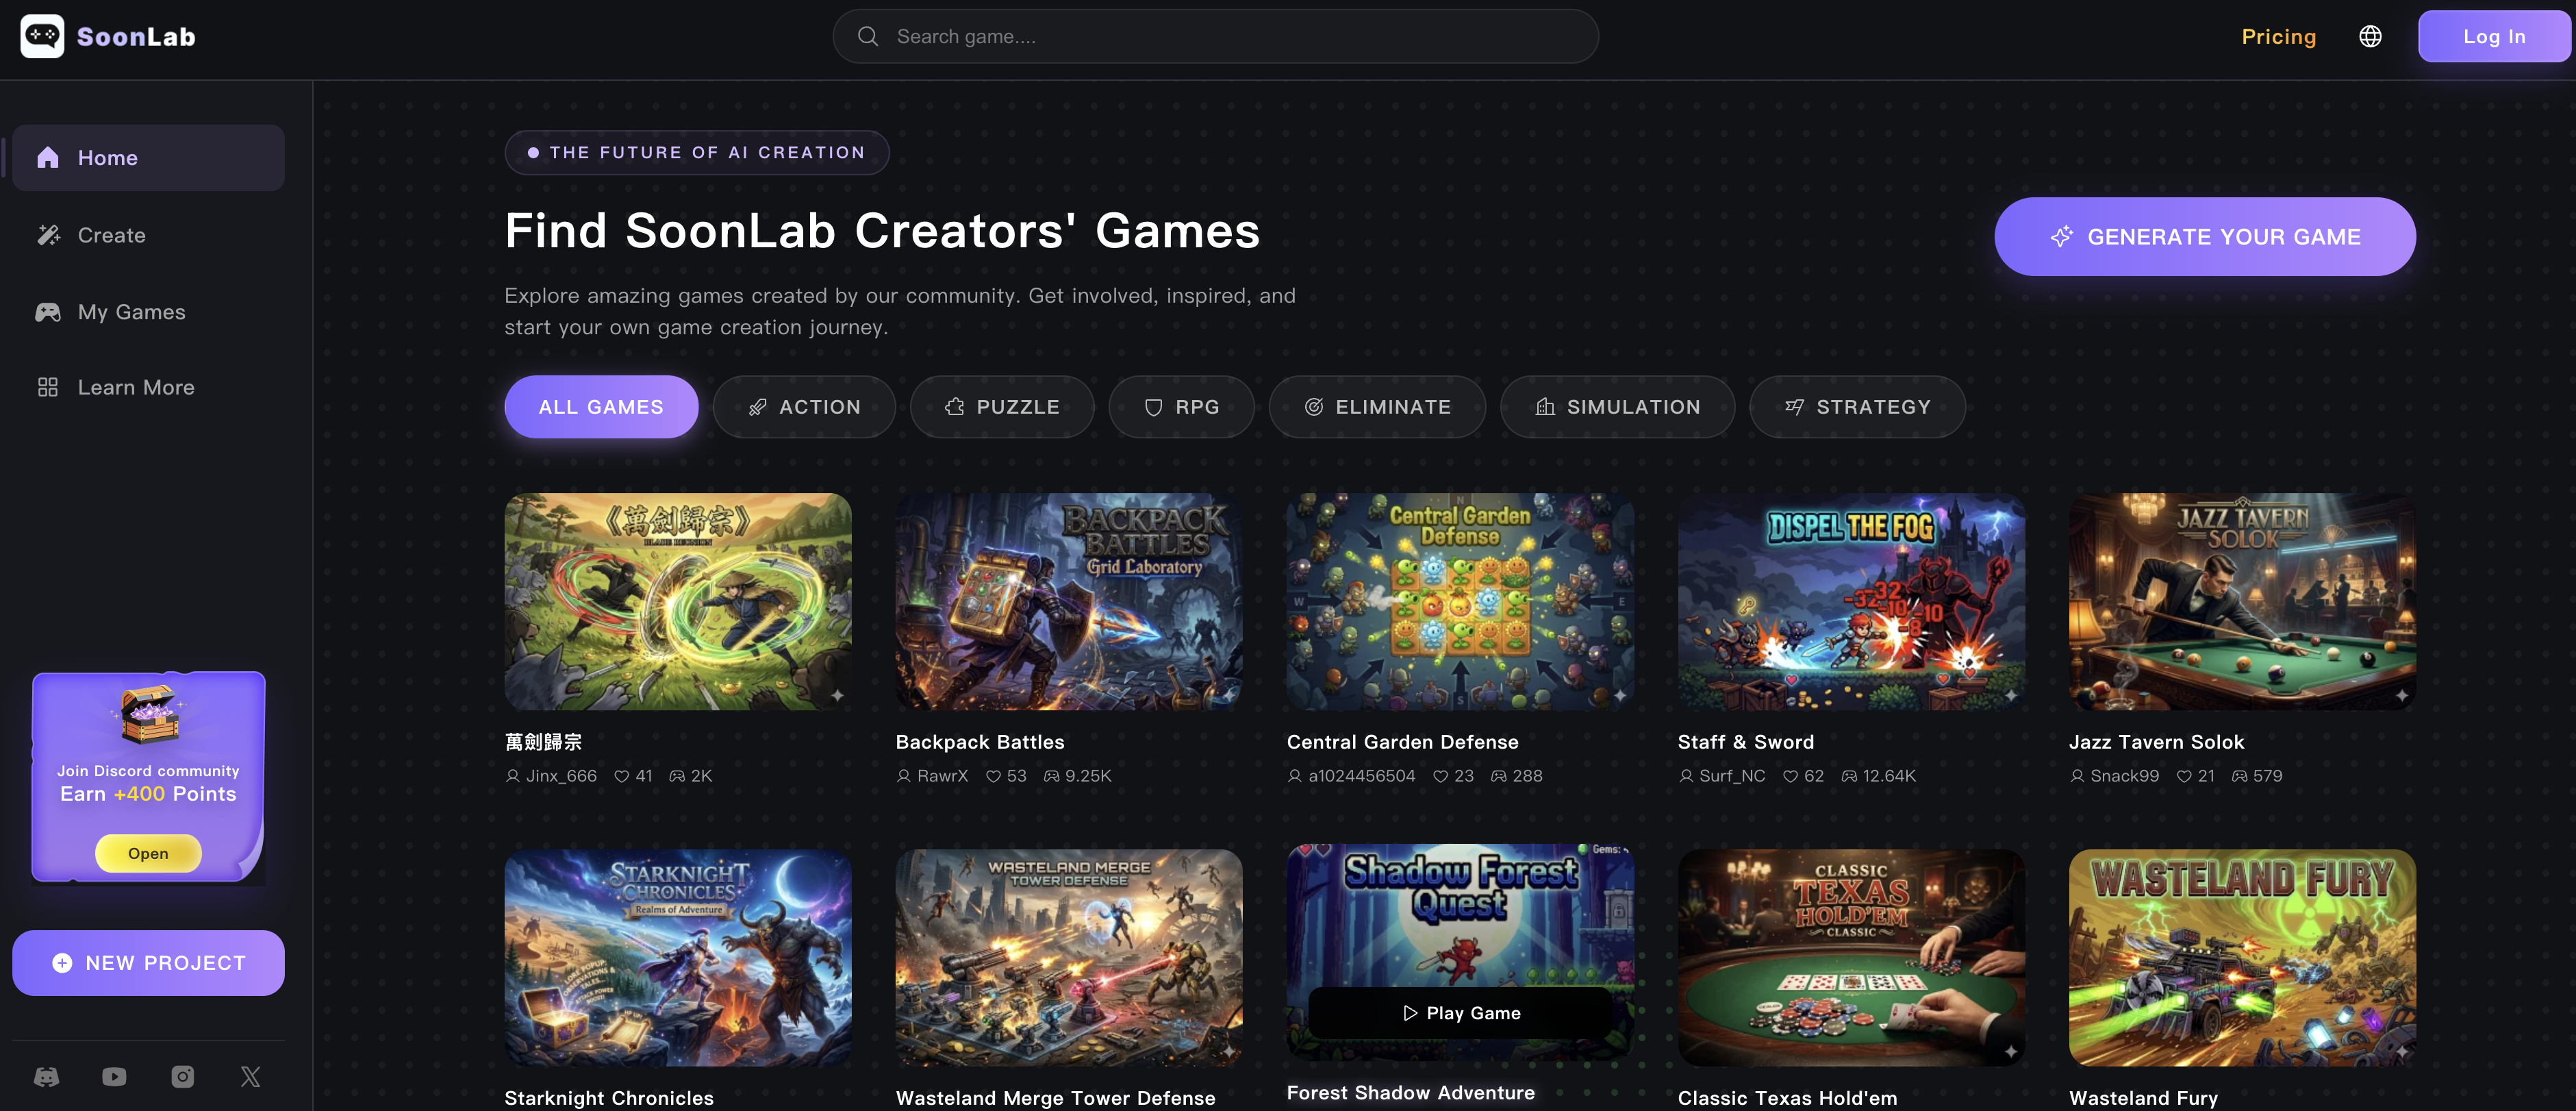Click the NEW PROJECT button
The image size is (2576, 1111).
148,963
